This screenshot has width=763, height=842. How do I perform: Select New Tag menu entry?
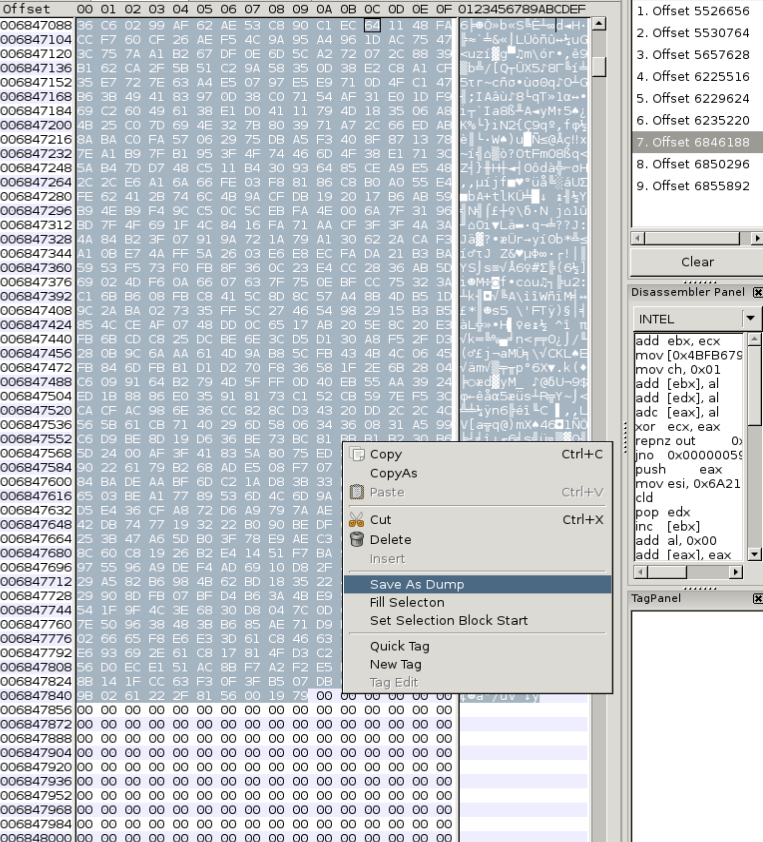pos(395,664)
